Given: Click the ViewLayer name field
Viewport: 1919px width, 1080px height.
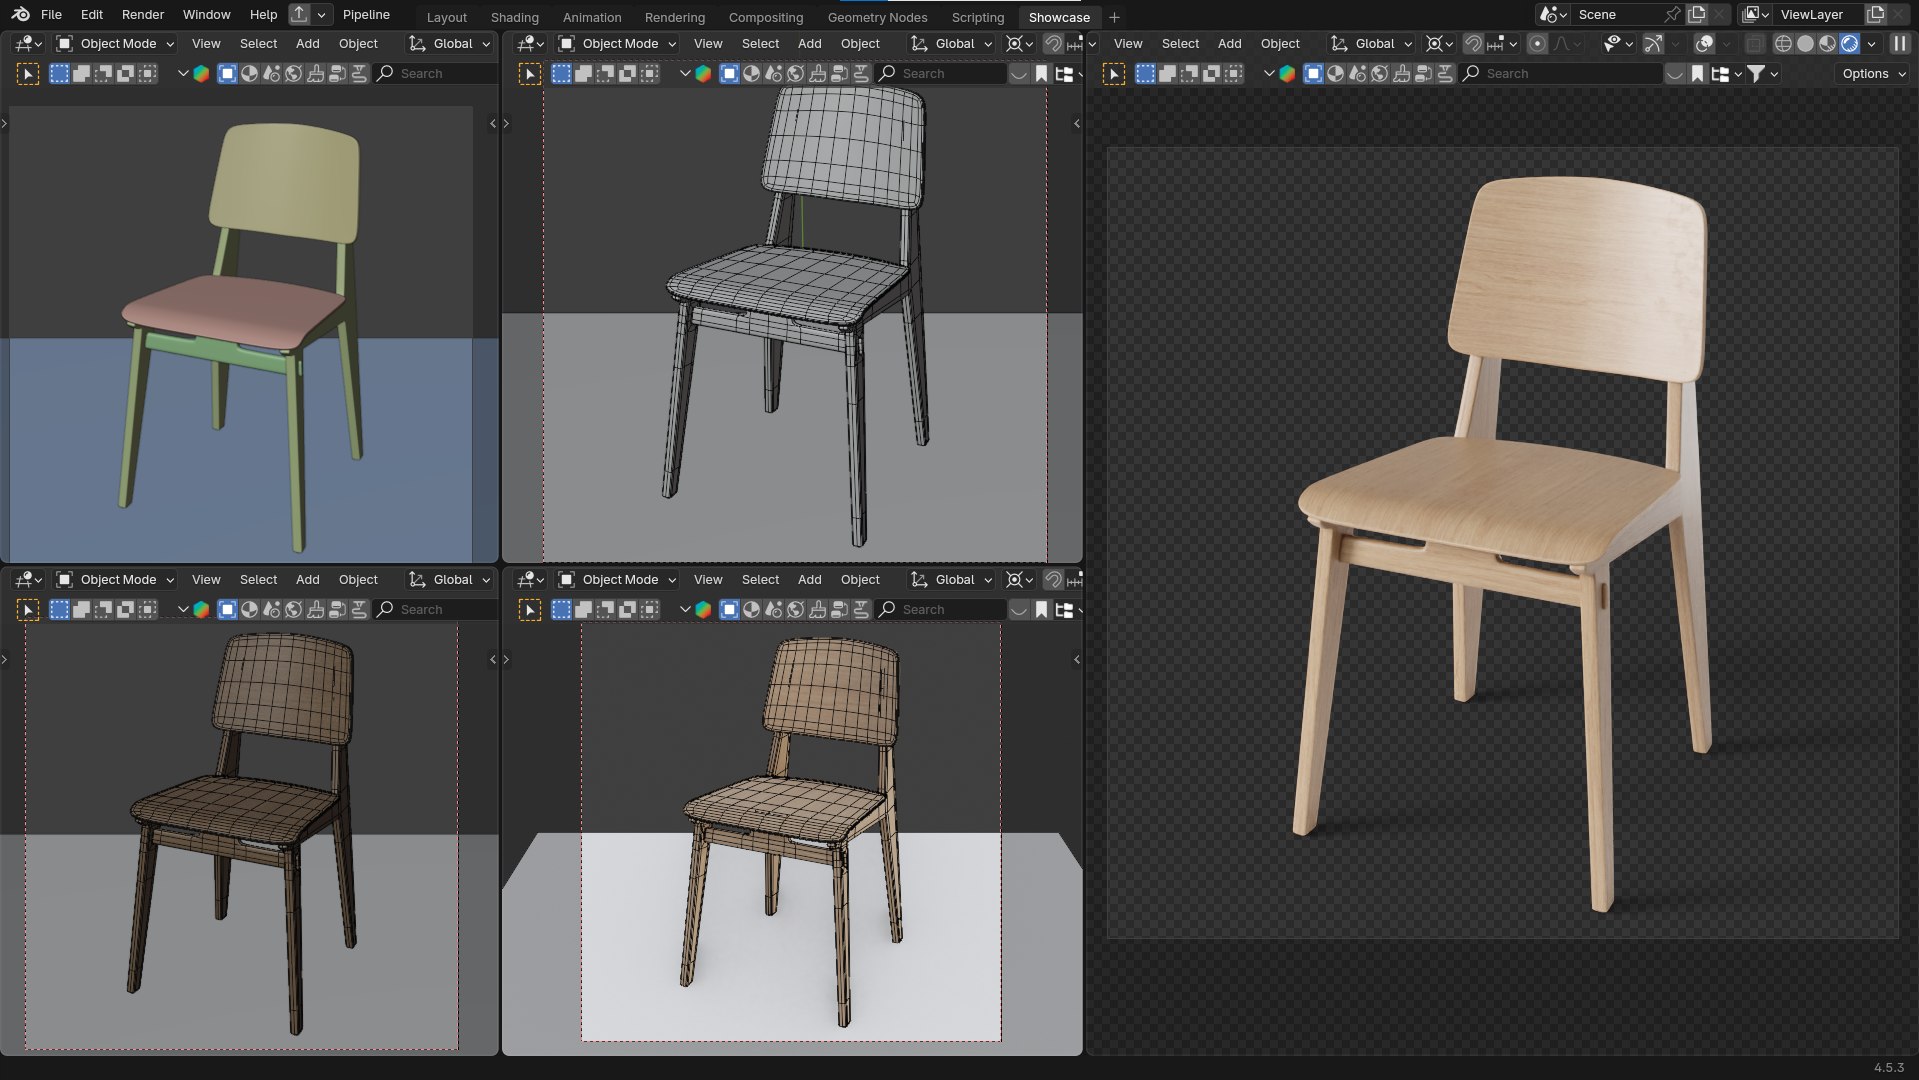Looking at the screenshot, I should 1818,15.
